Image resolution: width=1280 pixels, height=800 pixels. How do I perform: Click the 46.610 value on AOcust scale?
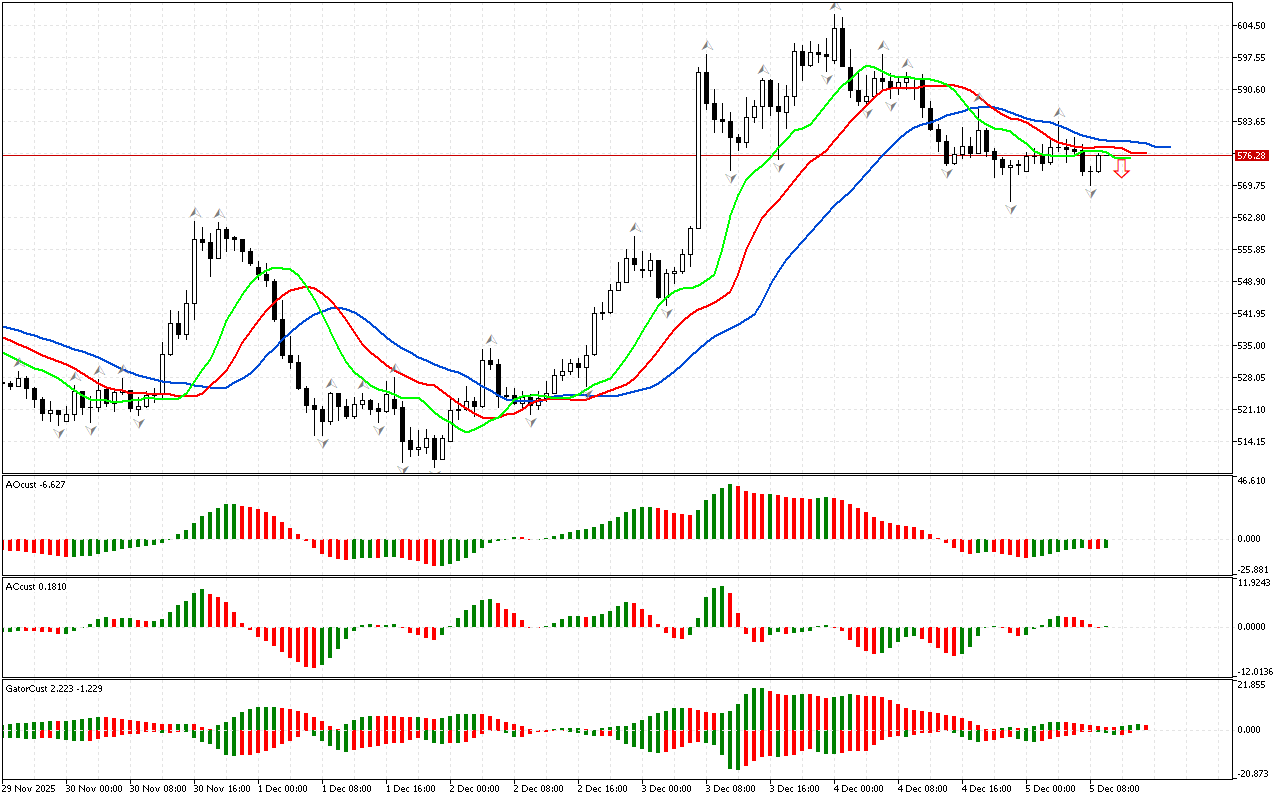[1252, 481]
